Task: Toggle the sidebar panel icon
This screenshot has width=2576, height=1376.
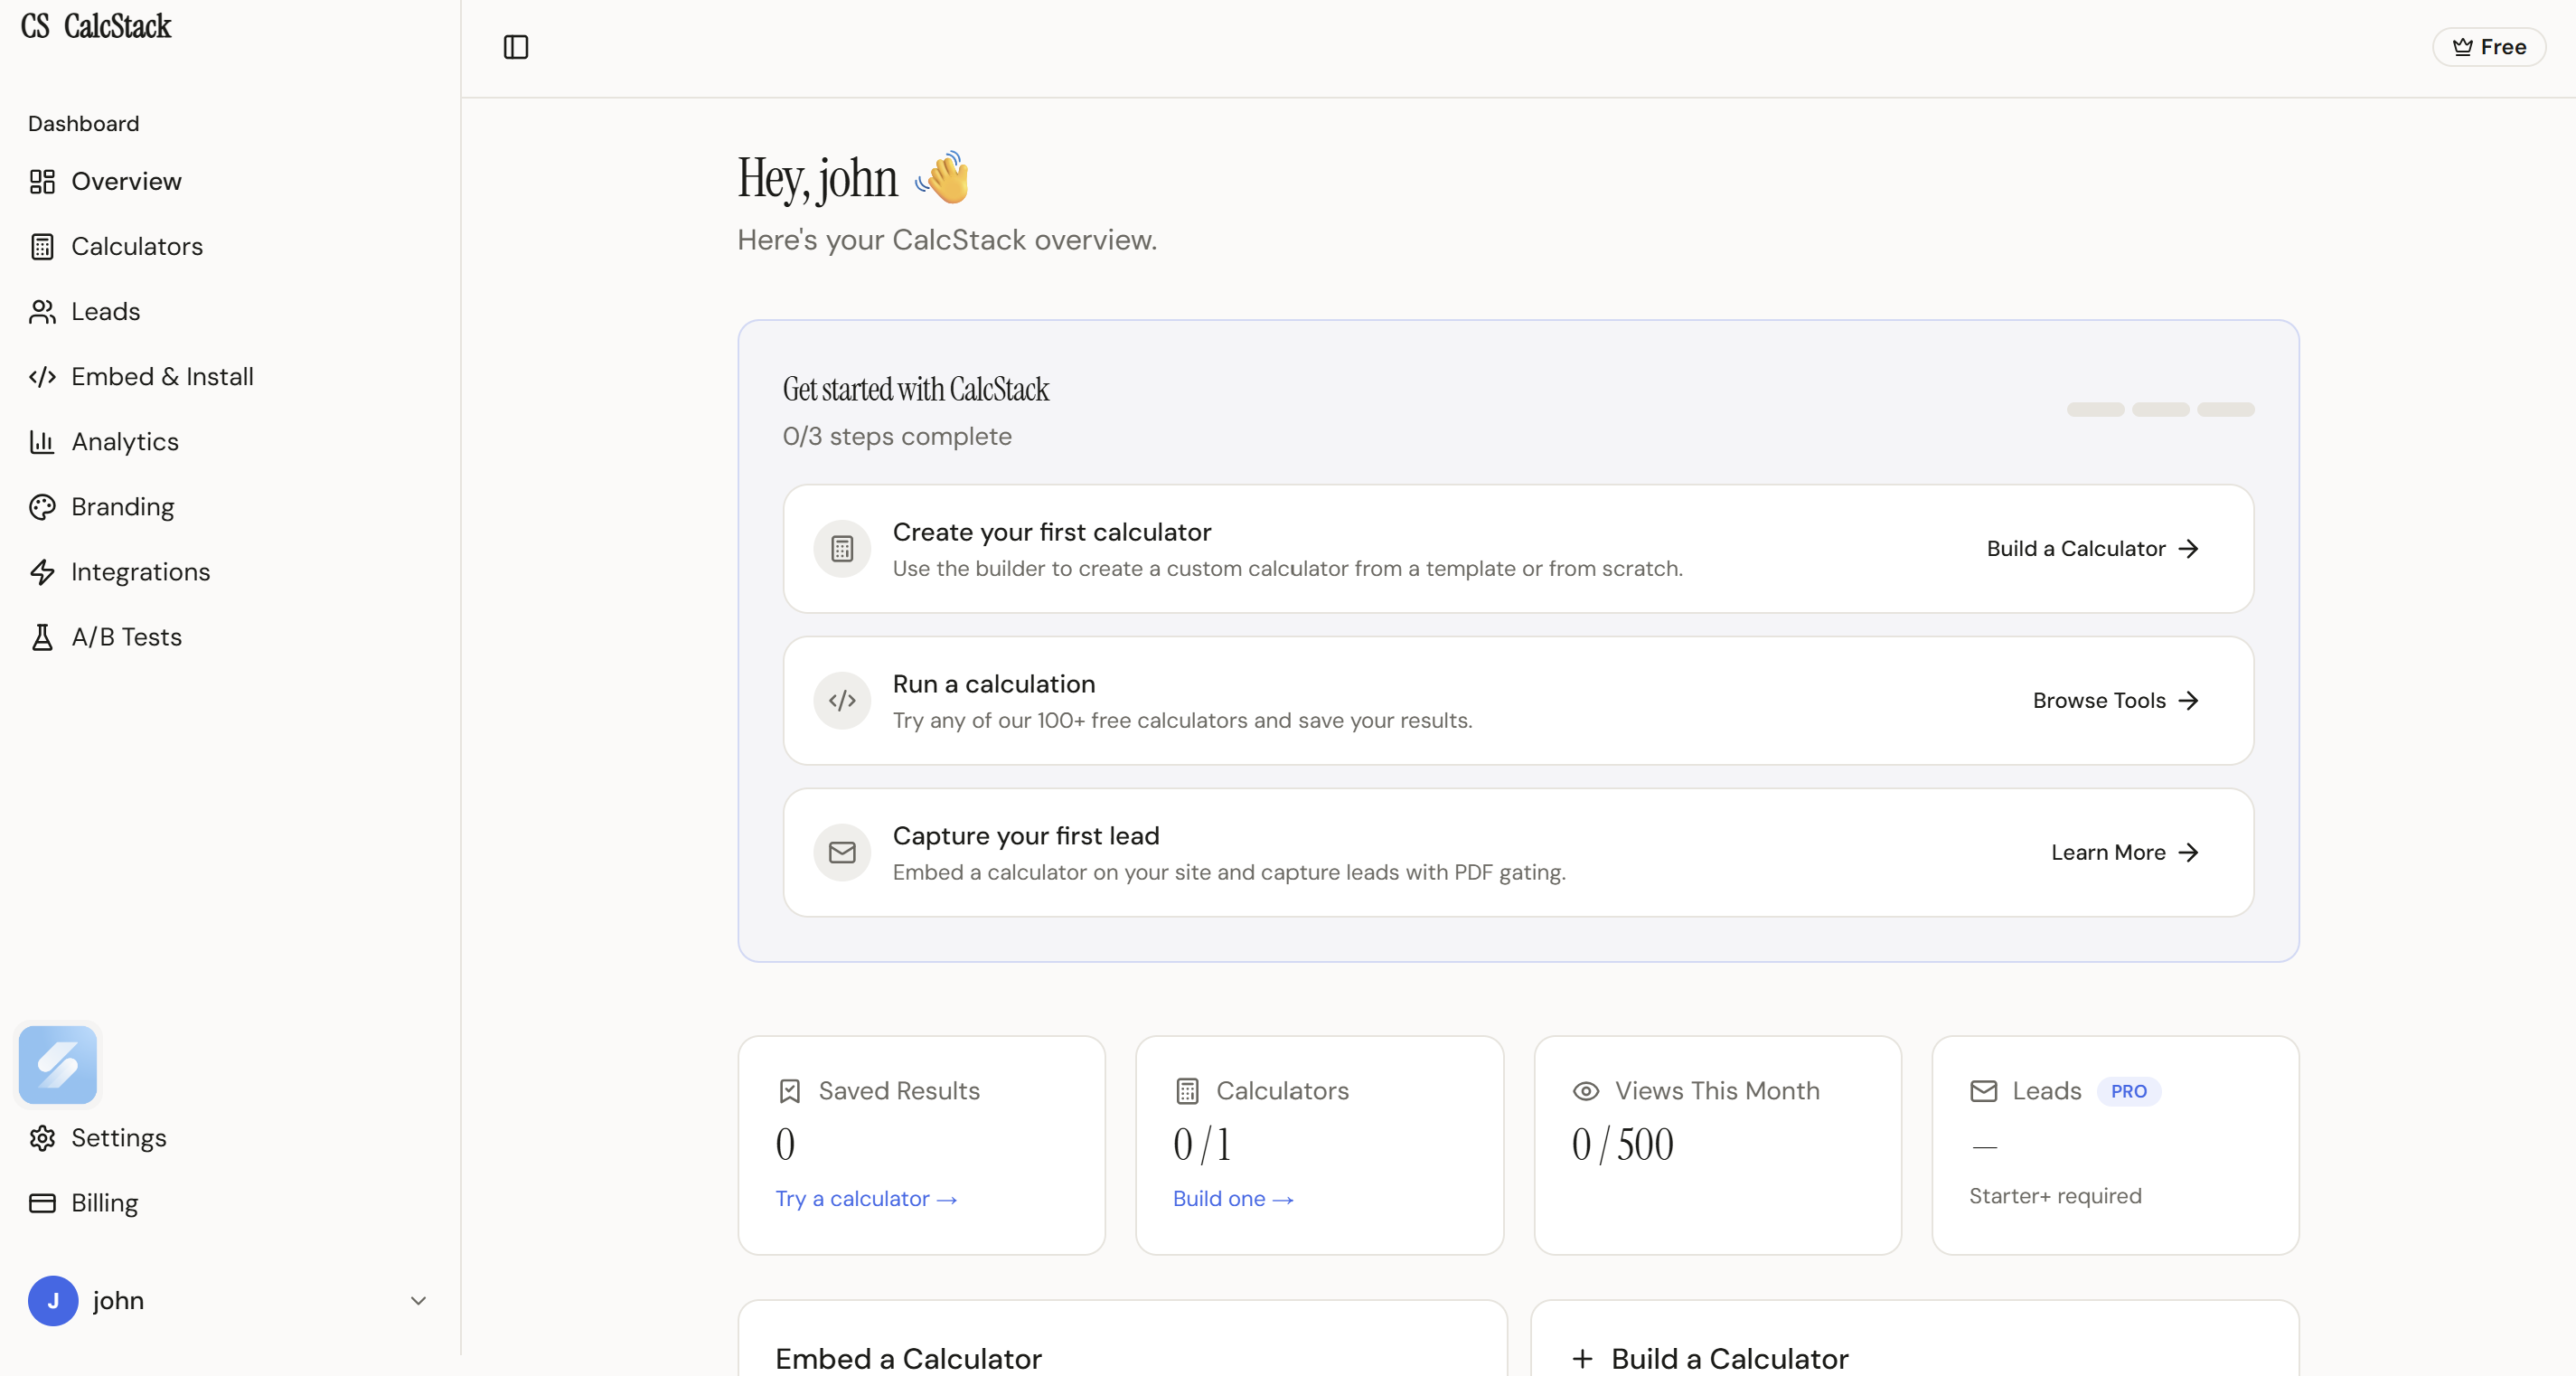Action: (516, 47)
